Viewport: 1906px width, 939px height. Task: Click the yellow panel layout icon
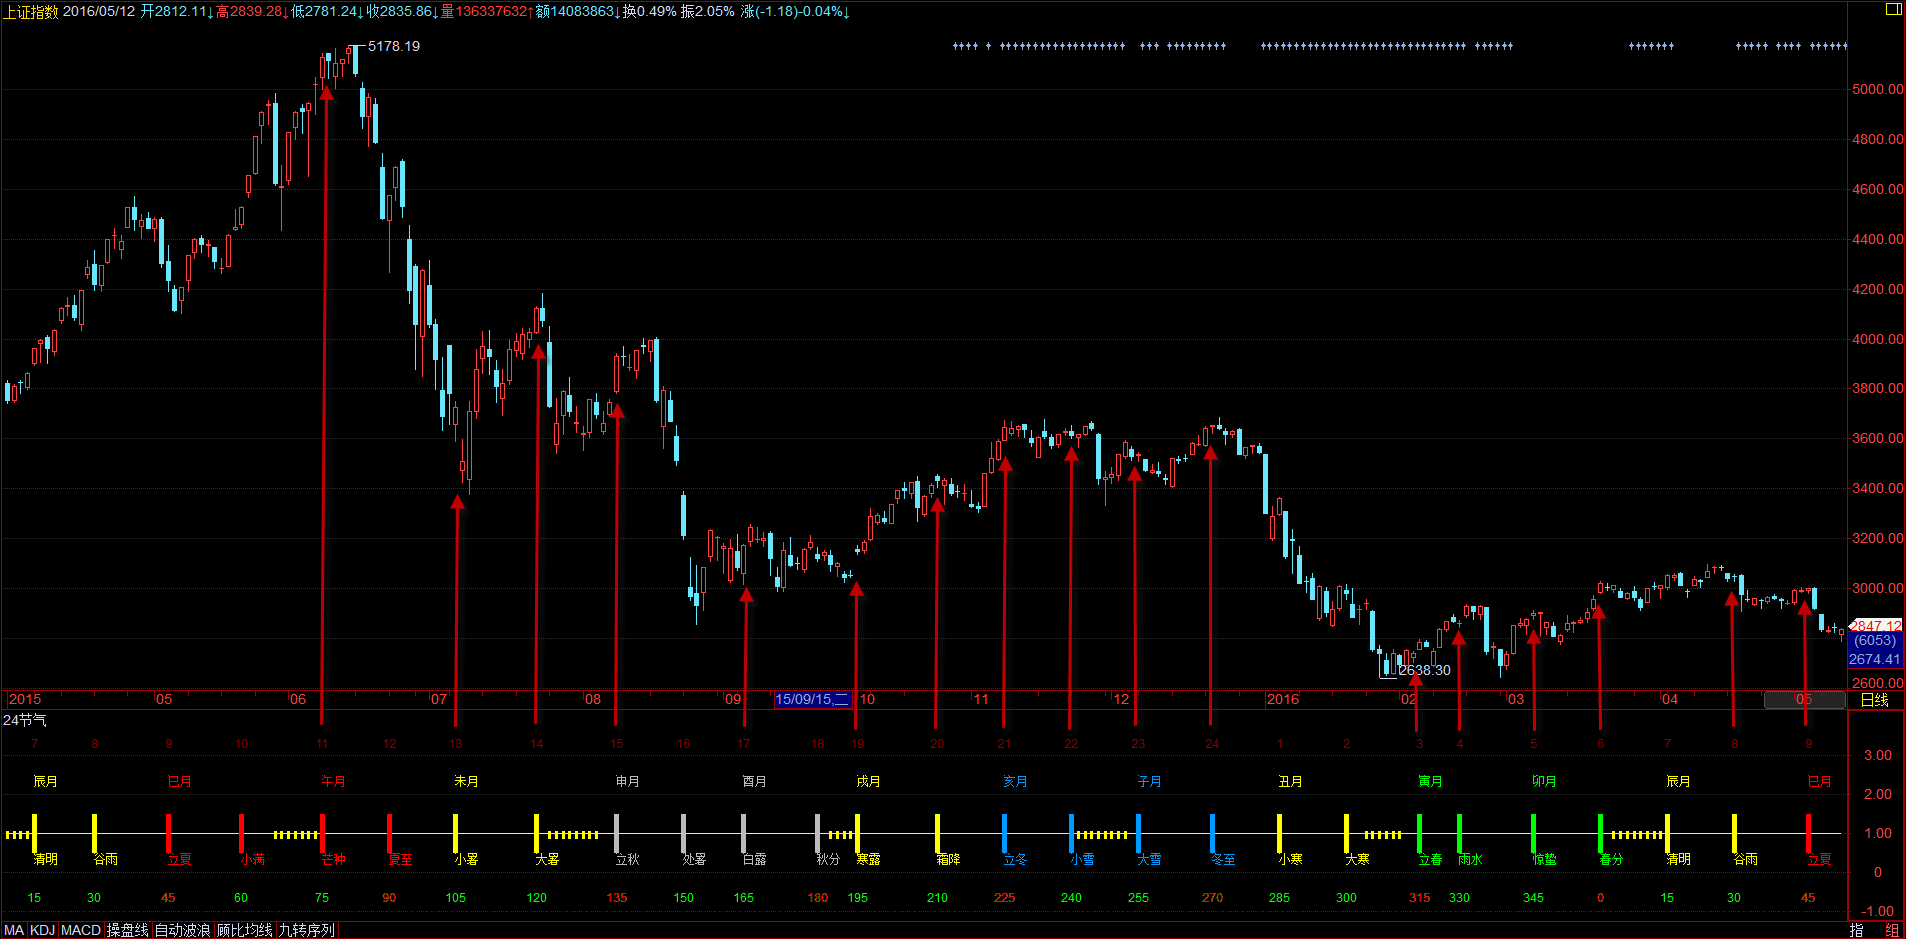(x=1893, y=9)
